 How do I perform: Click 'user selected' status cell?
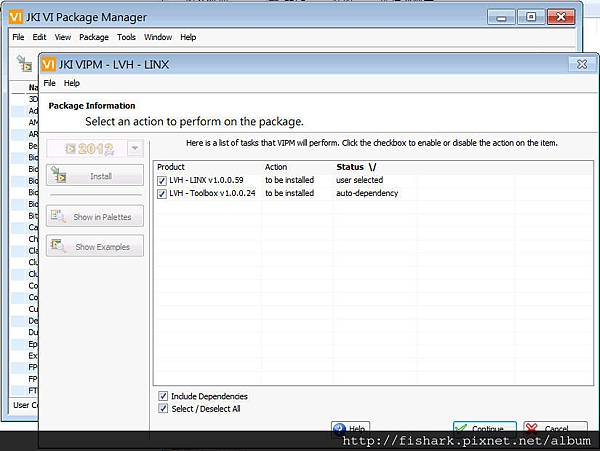359,180
